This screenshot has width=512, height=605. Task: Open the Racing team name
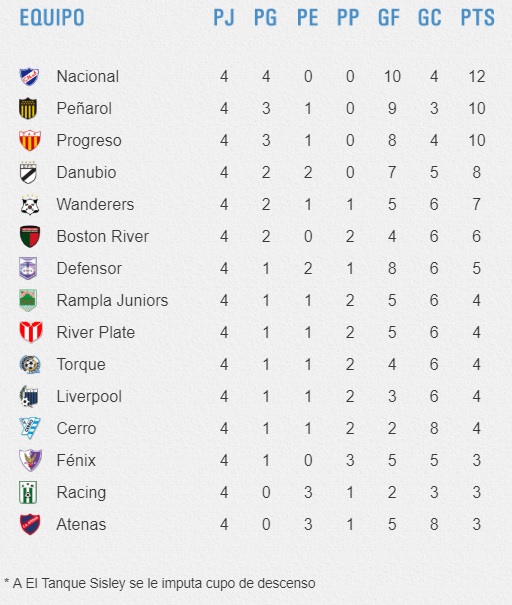(81, 493)
